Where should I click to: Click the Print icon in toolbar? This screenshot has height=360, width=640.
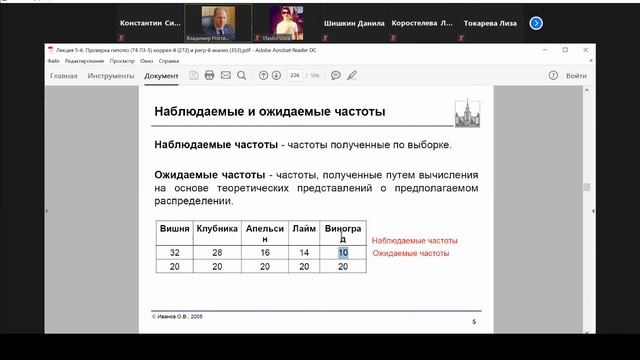click(209, 76)
